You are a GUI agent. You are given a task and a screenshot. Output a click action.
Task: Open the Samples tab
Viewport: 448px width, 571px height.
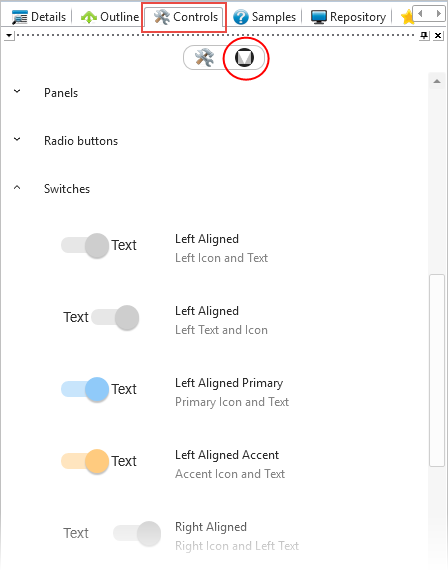pos(264,17)
